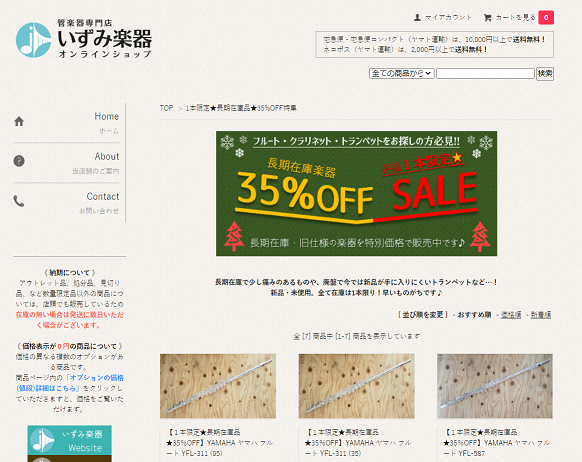Open the Contact menu item
The width and height of the screenshot is (582, 462).
point(103,196)
